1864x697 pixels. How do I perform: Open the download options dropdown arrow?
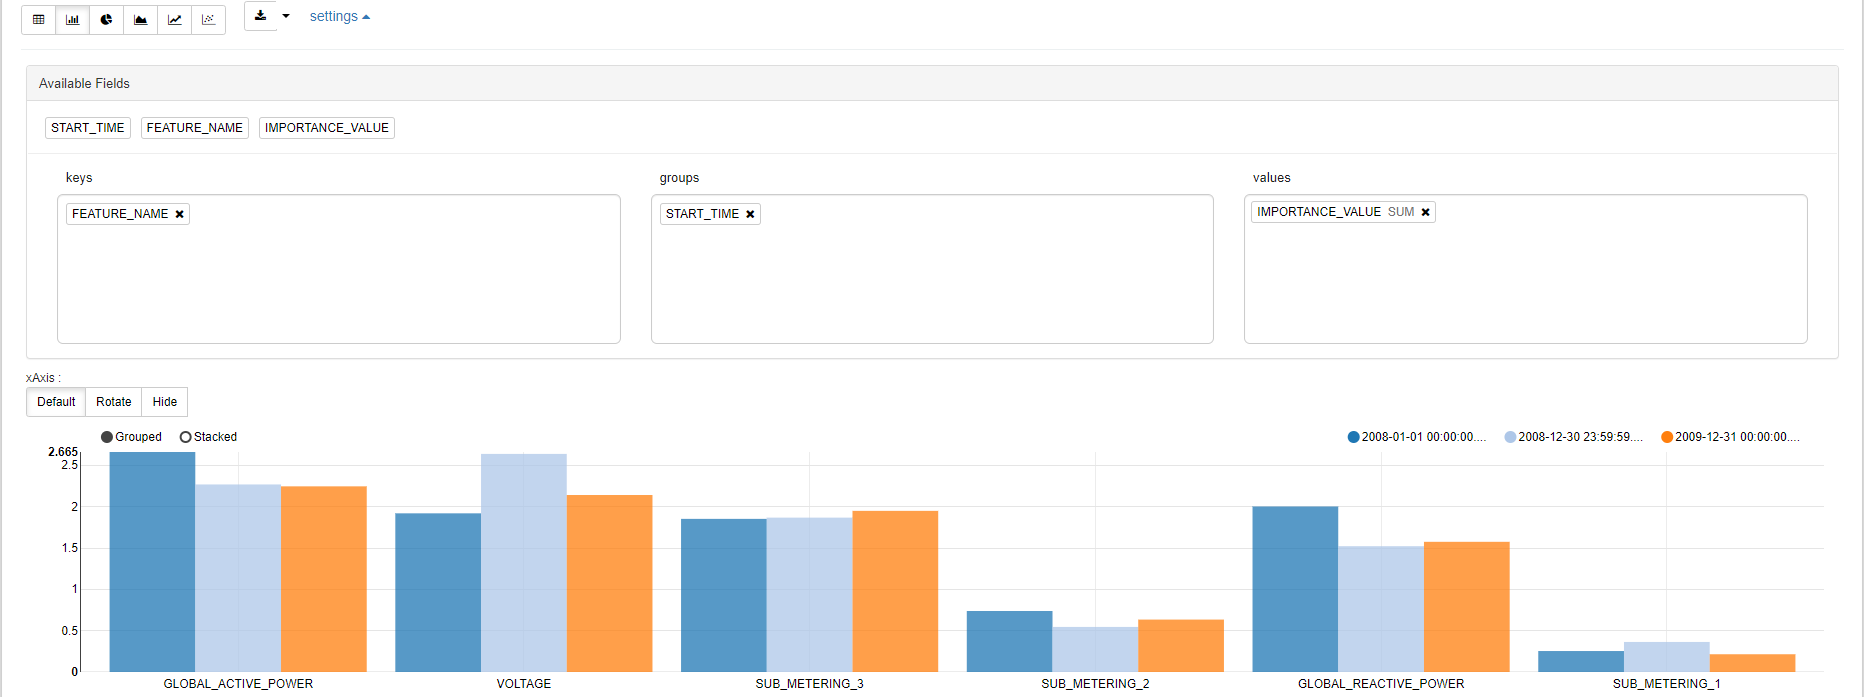pyautogui.click(x=286, y=16)
